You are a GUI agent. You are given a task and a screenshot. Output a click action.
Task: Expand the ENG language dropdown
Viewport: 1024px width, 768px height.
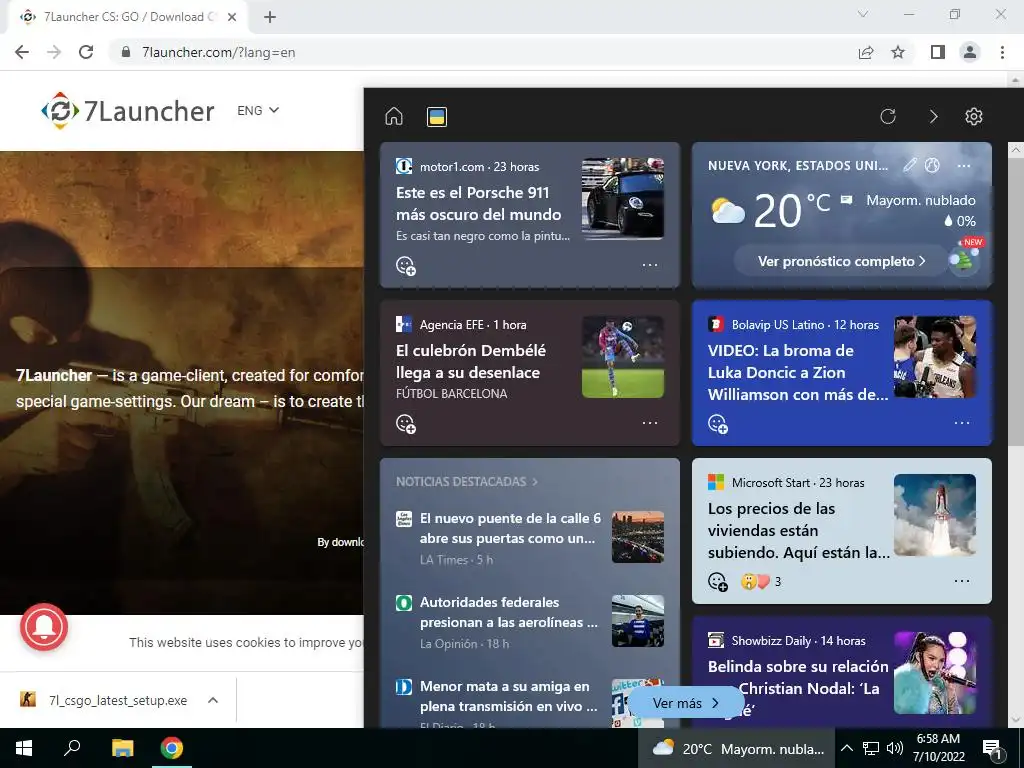point(258,110)
